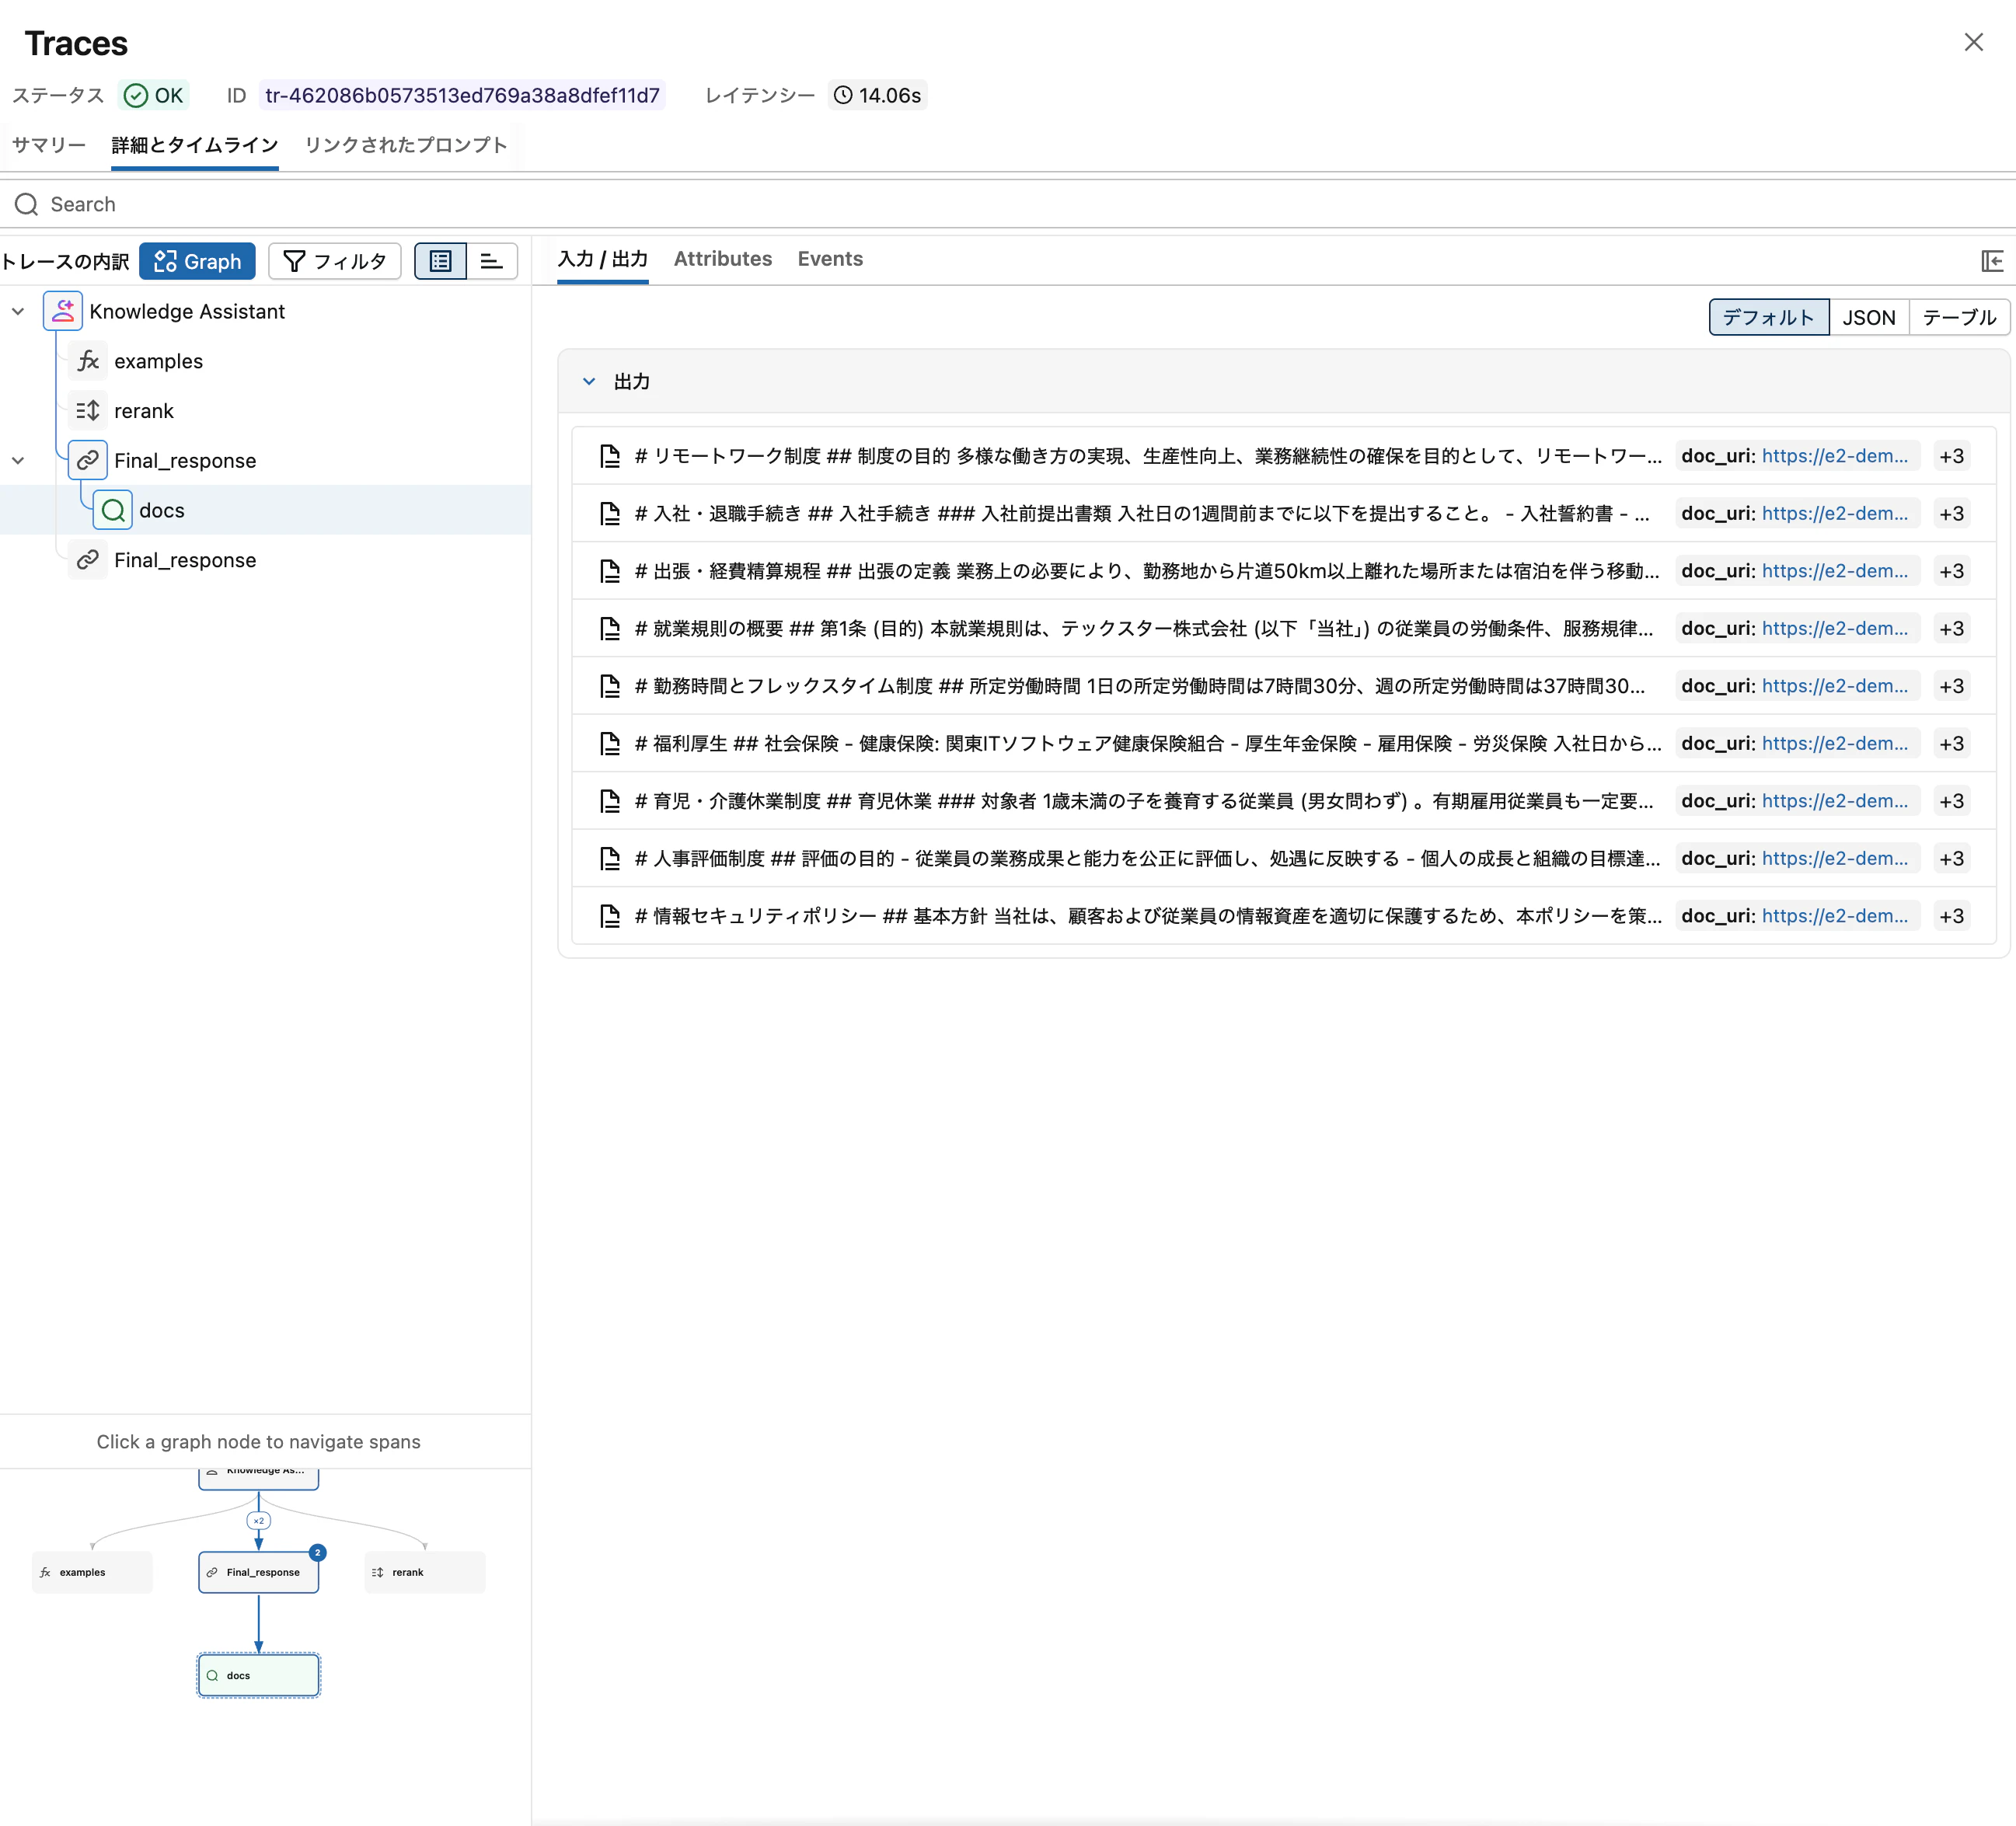Click the OK status check icon

coord(136,95)
